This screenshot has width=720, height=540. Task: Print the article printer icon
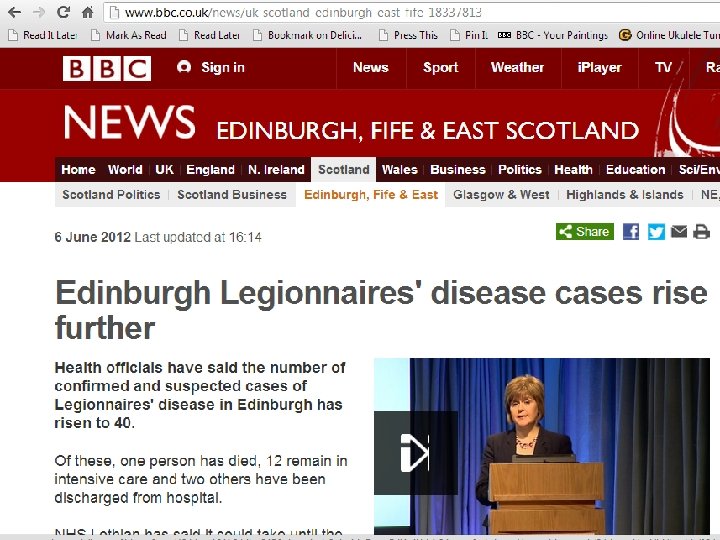[x=701, y=231]
